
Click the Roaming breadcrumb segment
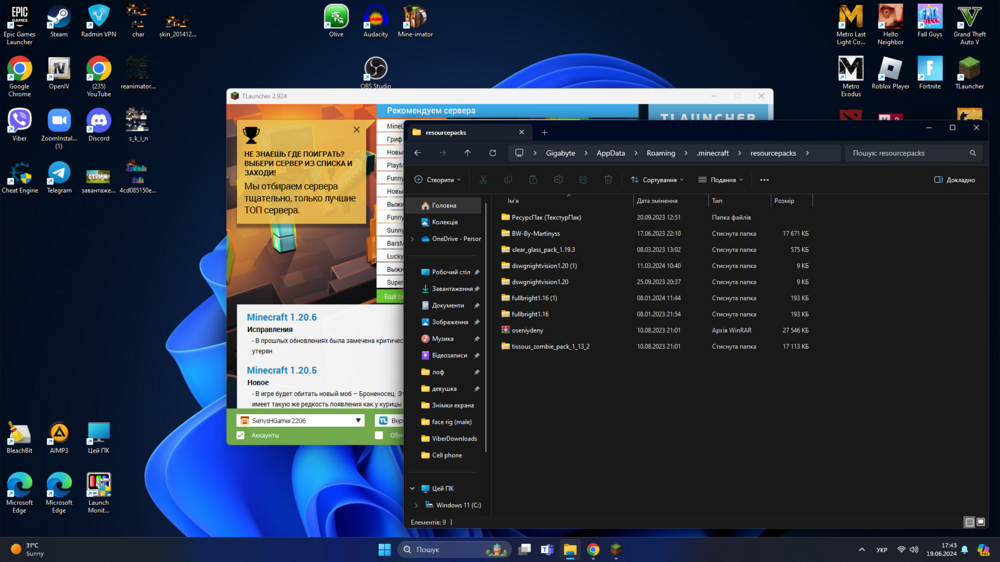point(661,153)
